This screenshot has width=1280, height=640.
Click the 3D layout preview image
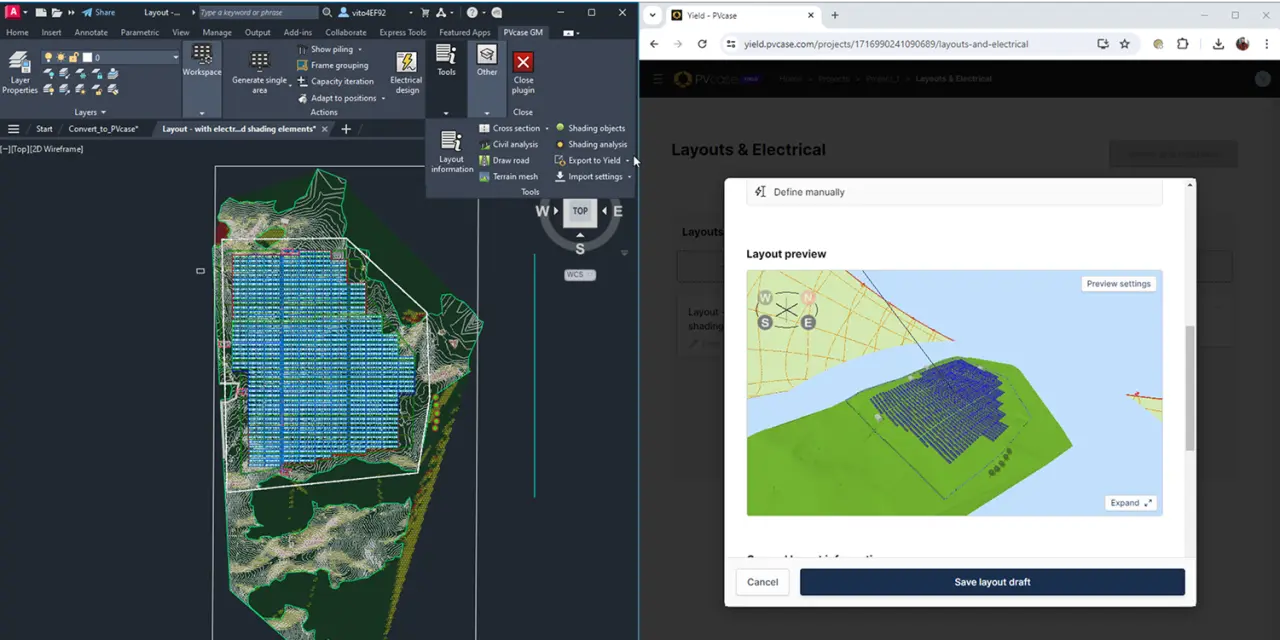954,393
